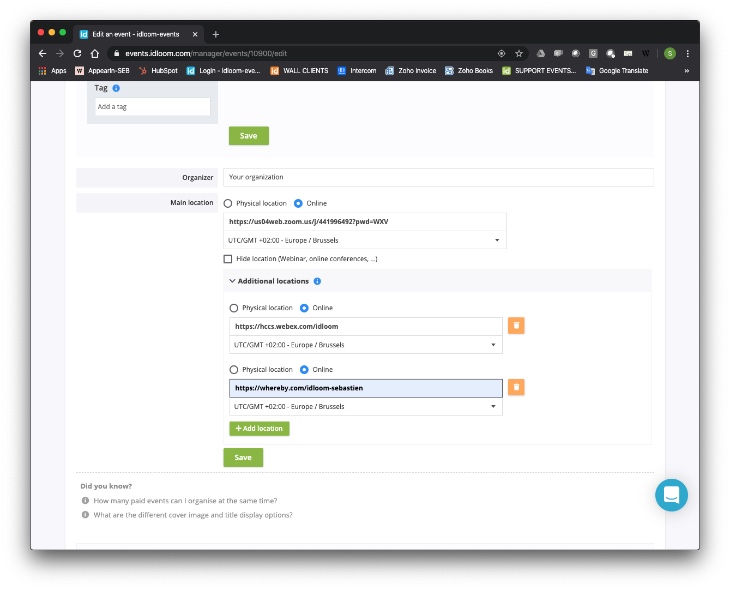The width and height of the screenshot is (730, 590).
Task: Open the Login - idloom-eve... bookmark
Action: (x=223, y=71)
